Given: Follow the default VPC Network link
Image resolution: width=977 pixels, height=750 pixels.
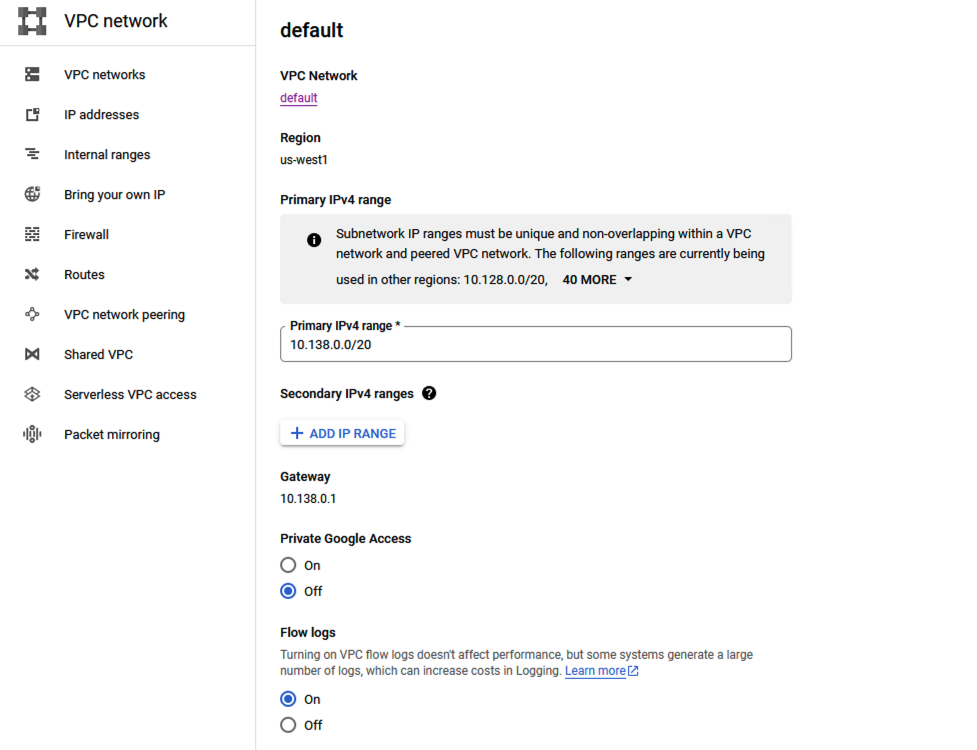Looking at the screenshot, I should (x=298, y=98).
